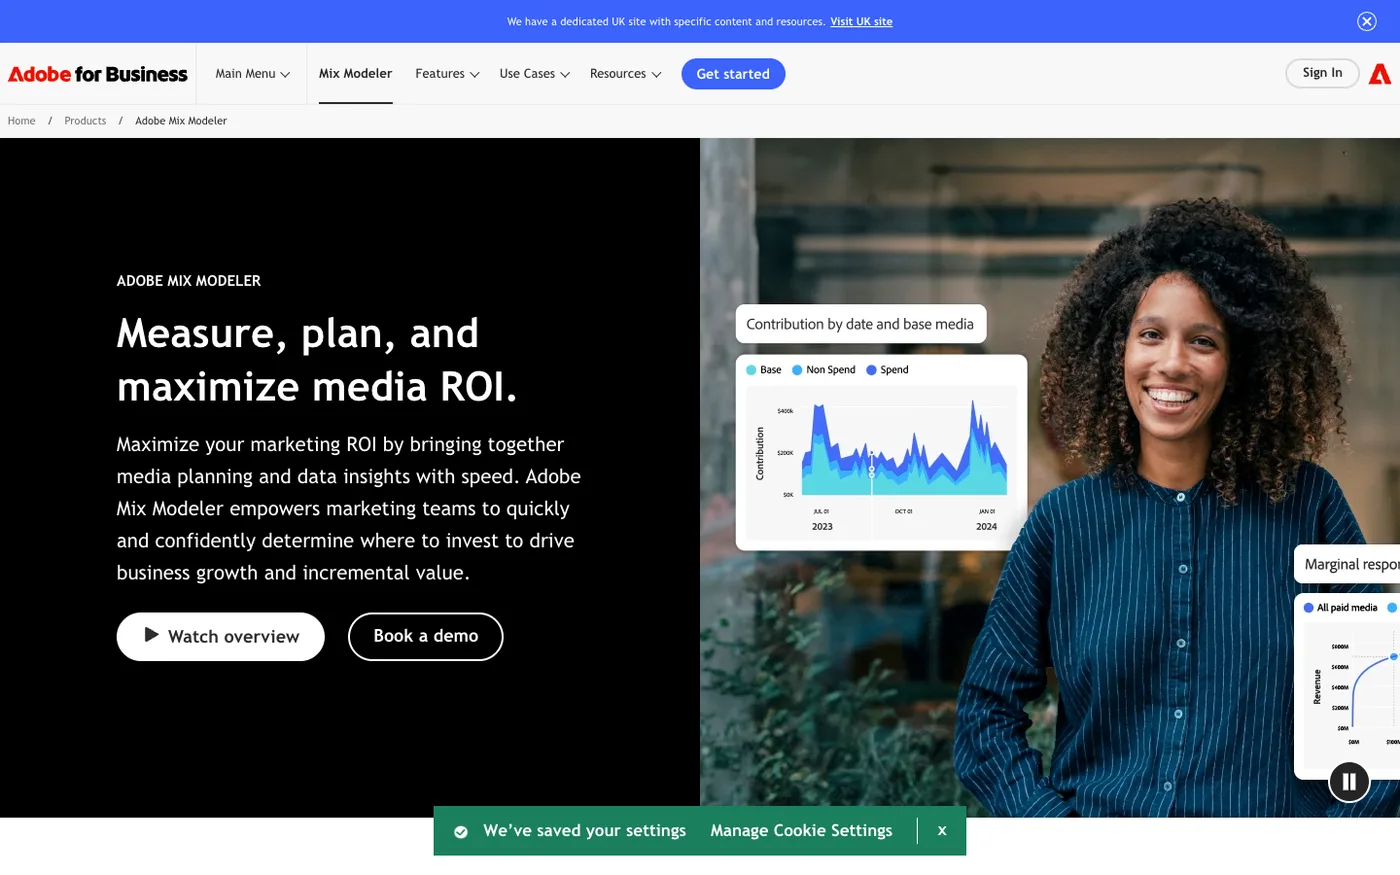Book a demo of Mix Modeler

(x=425, y=636)
